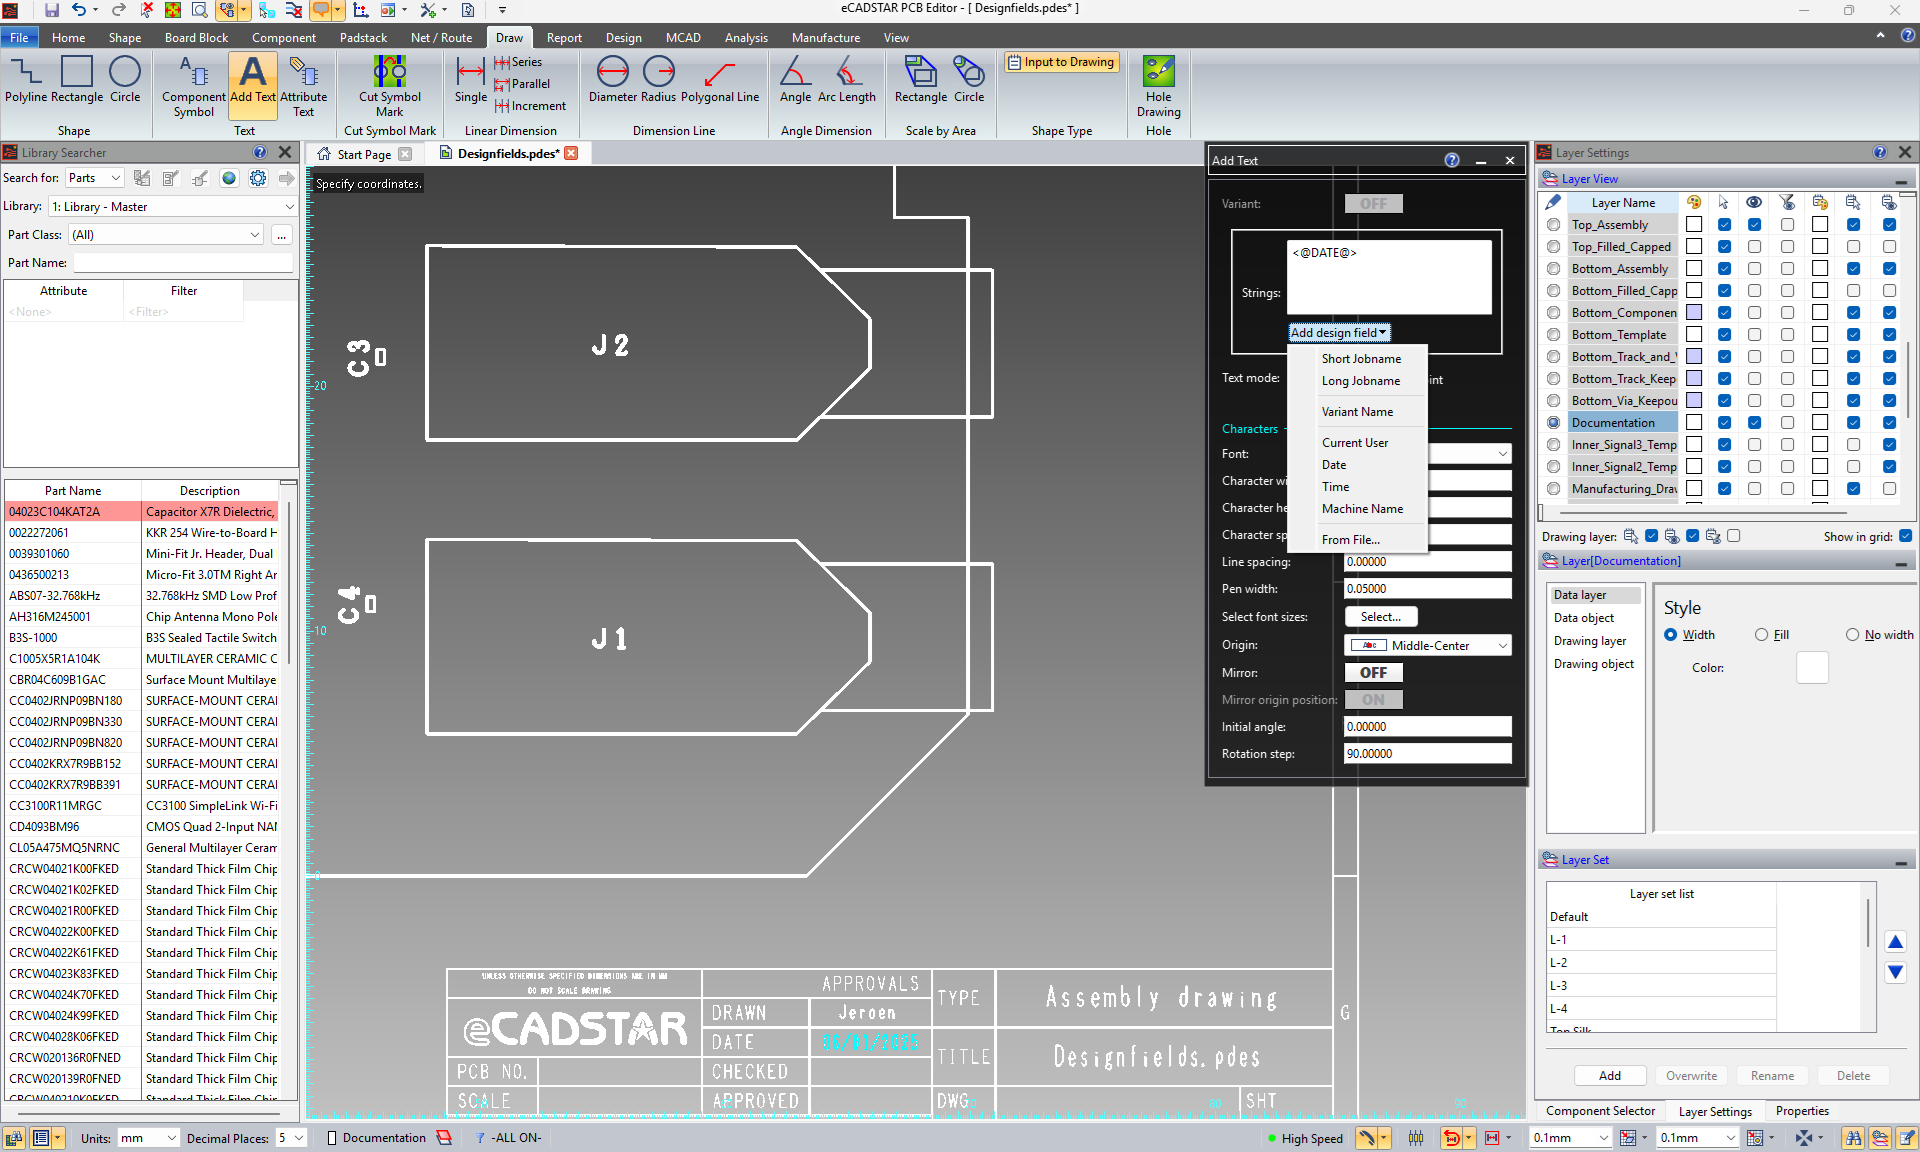Image resolution: width=1920 pixels, height=1152 pixels.
Task: Open the Add design field dropdown
Action: point(1339,333)
